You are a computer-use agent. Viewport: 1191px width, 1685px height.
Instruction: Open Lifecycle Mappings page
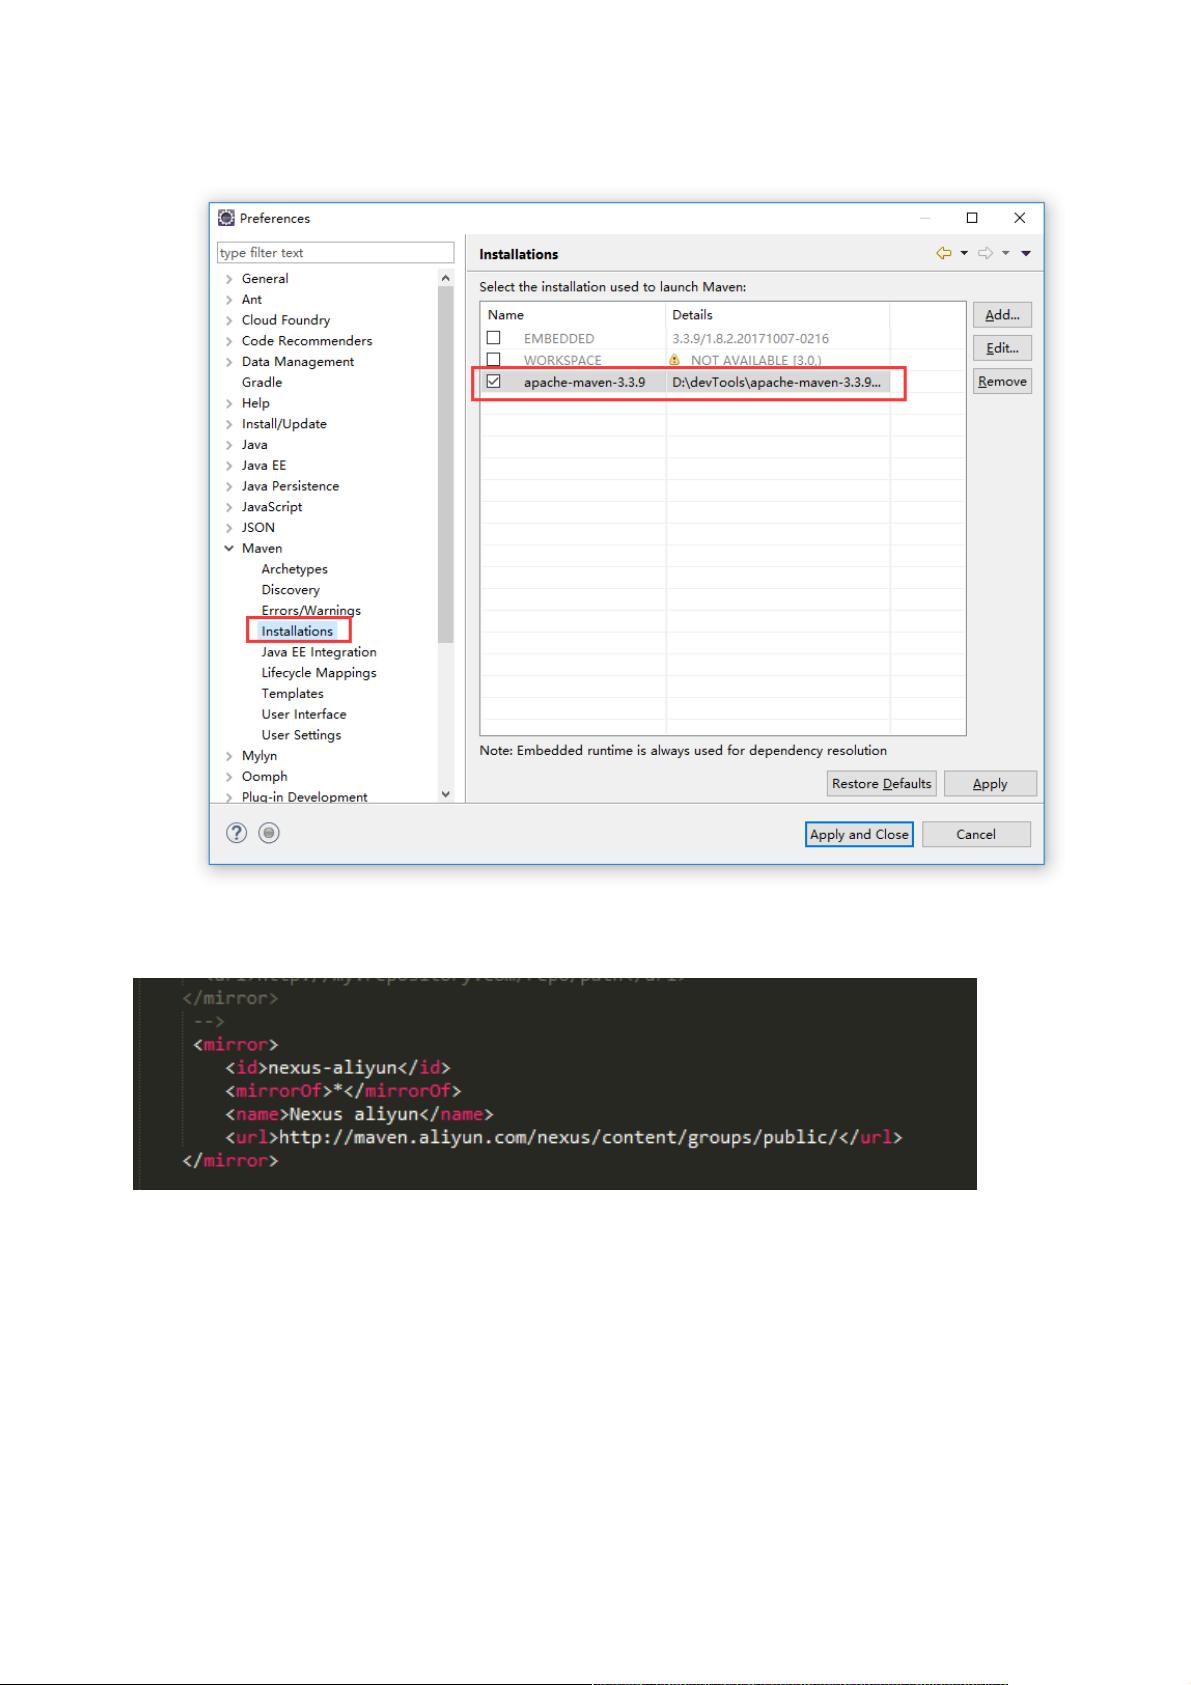pyautogui.click(x=319, y=673)
